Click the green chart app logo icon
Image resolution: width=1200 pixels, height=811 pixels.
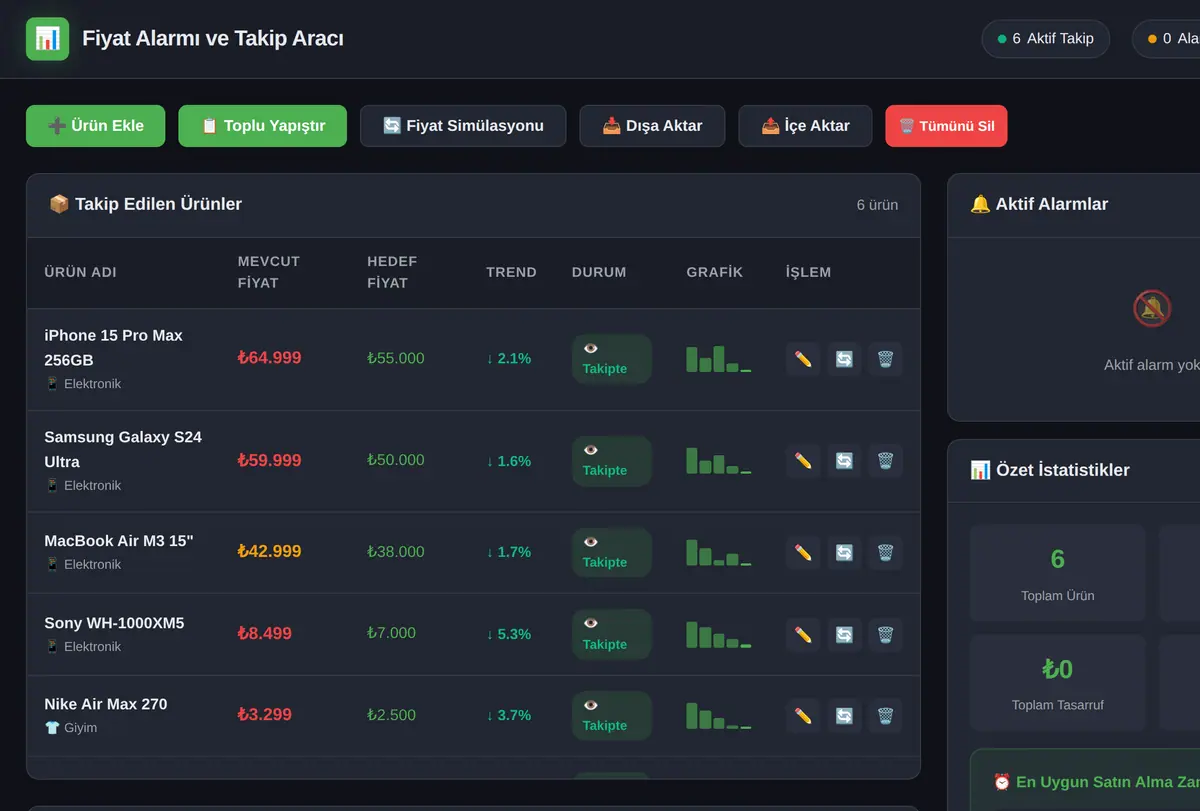coord(47,38)
